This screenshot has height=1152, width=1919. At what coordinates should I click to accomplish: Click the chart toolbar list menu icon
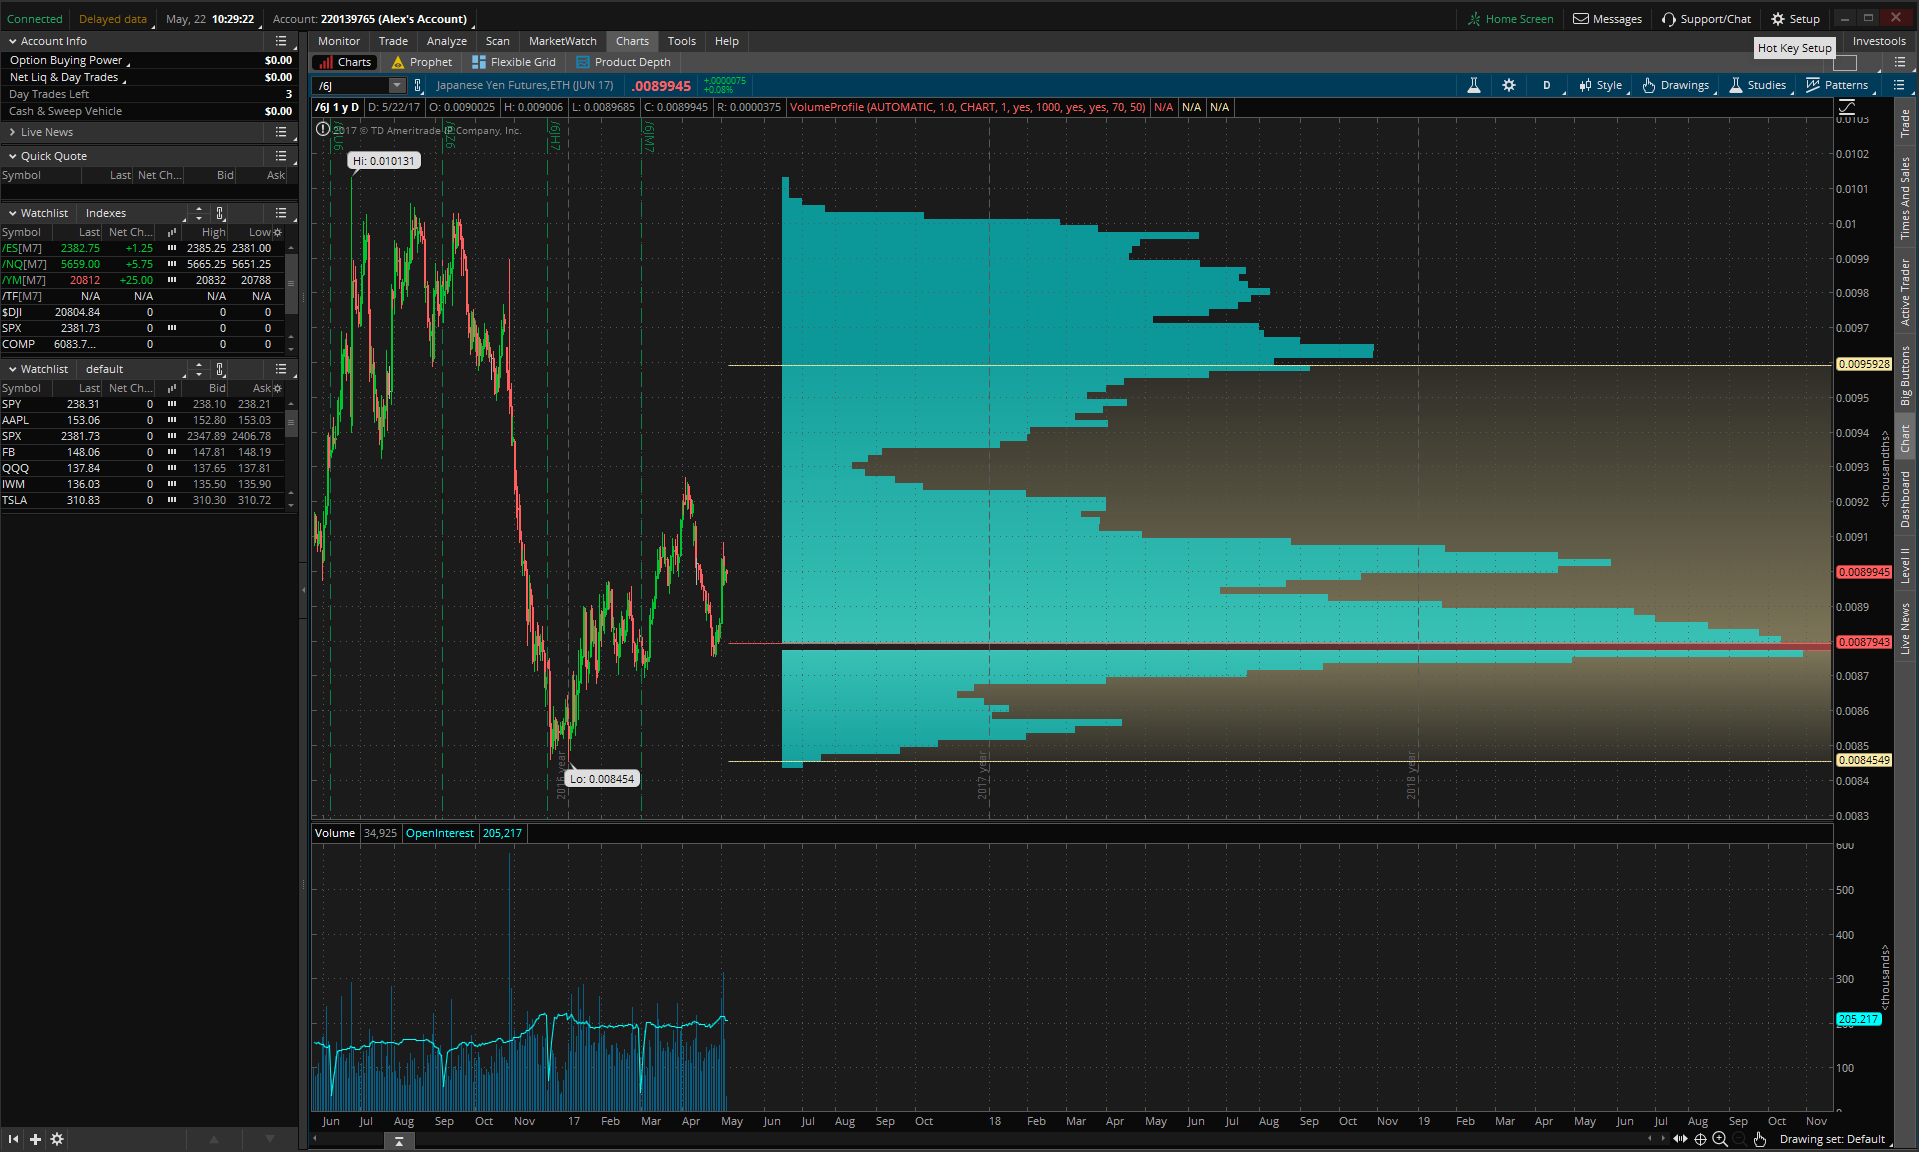[1899, 85]
